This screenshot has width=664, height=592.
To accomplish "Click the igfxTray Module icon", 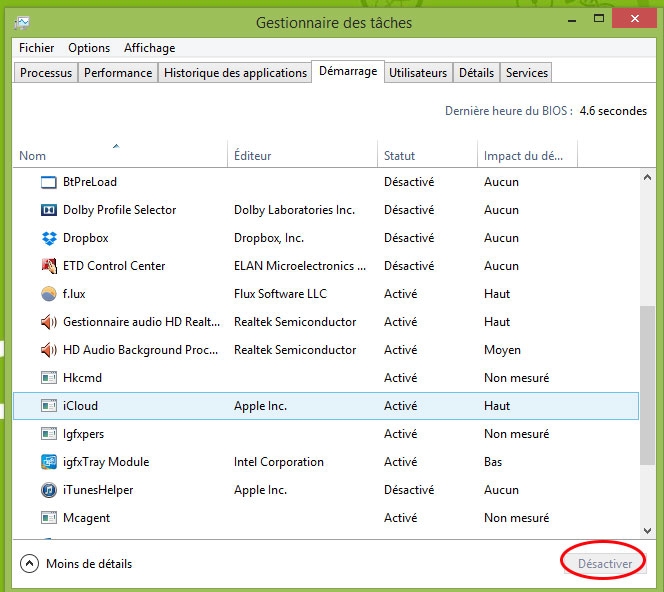I will point(49,462).
